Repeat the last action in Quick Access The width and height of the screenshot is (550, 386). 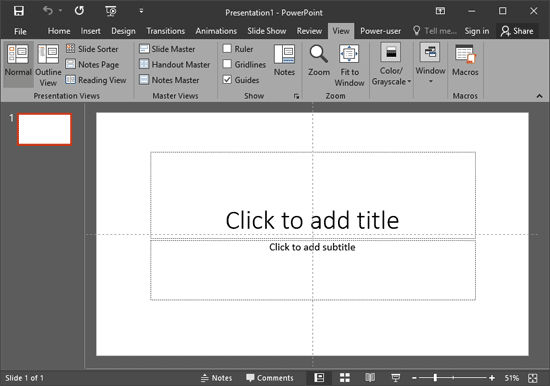(79, 11)
